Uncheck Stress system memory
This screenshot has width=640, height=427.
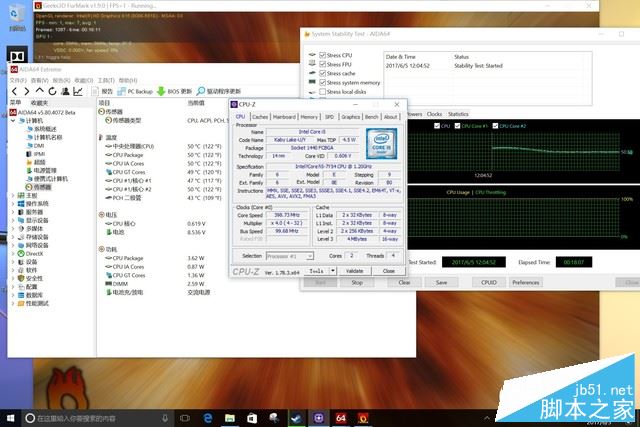click(x=322, y=82)
